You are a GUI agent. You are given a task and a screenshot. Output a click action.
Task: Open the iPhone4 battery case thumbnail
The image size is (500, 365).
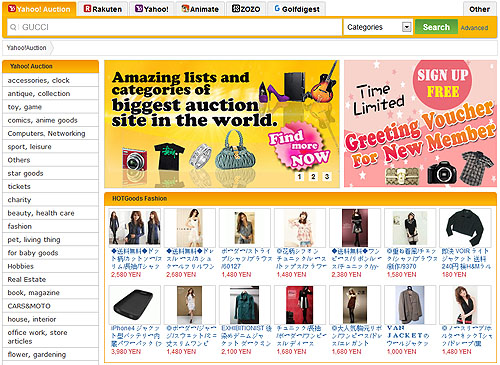[x=135, y=305]
